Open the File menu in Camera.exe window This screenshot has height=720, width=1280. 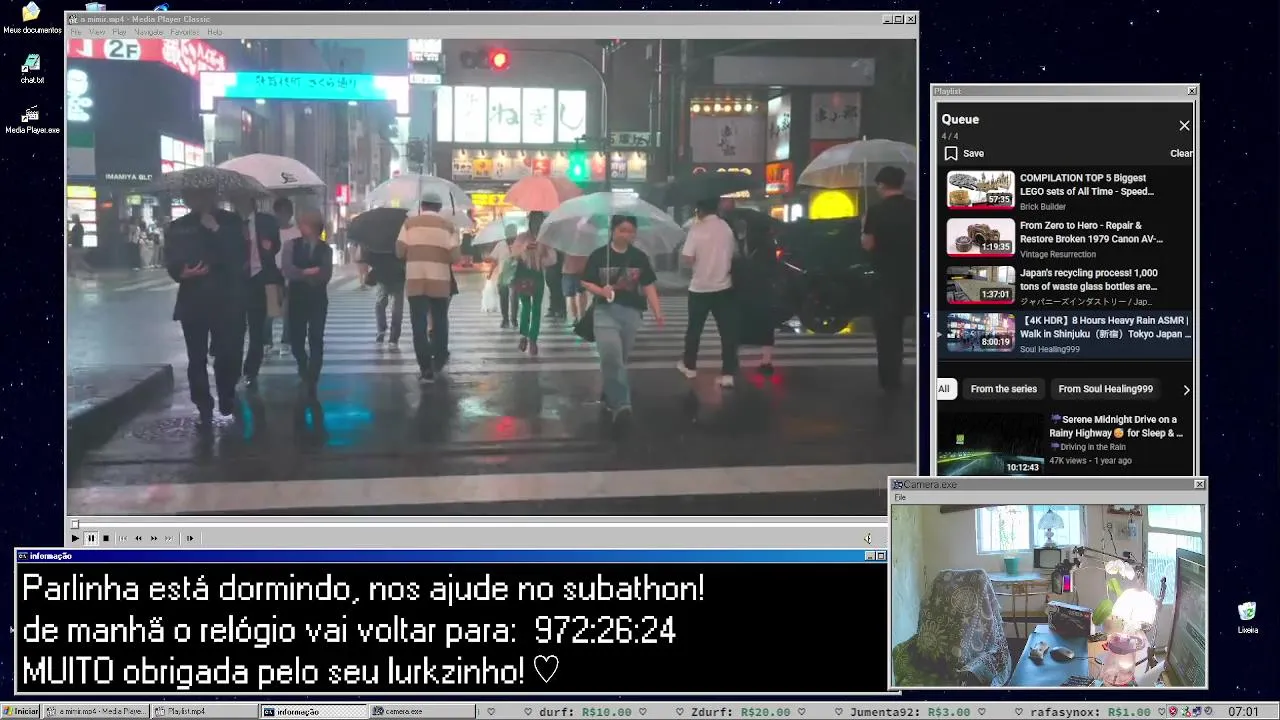coord(900,497)
